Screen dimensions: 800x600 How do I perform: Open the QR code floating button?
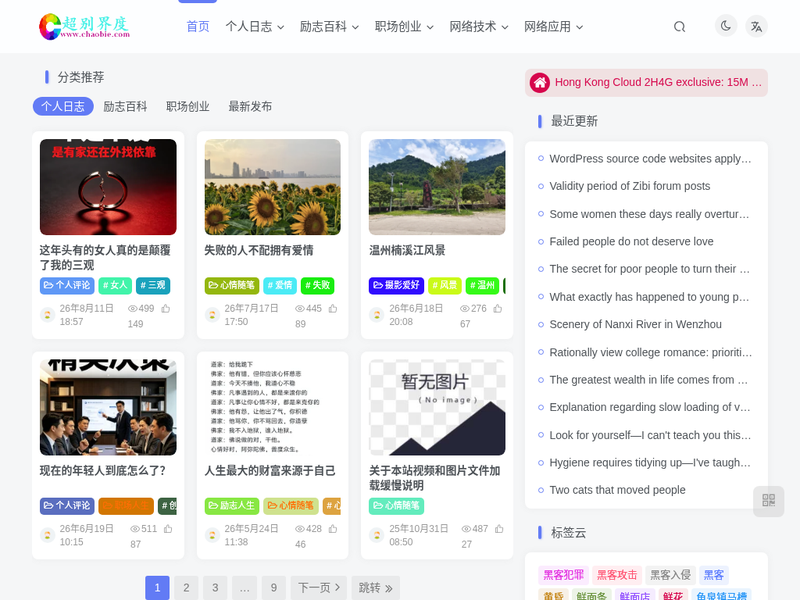tap(768, 501)
